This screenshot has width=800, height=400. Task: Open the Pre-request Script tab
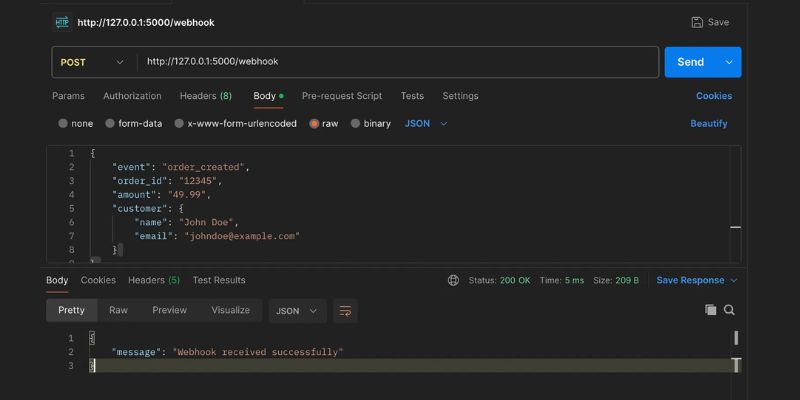coord(342,96)
